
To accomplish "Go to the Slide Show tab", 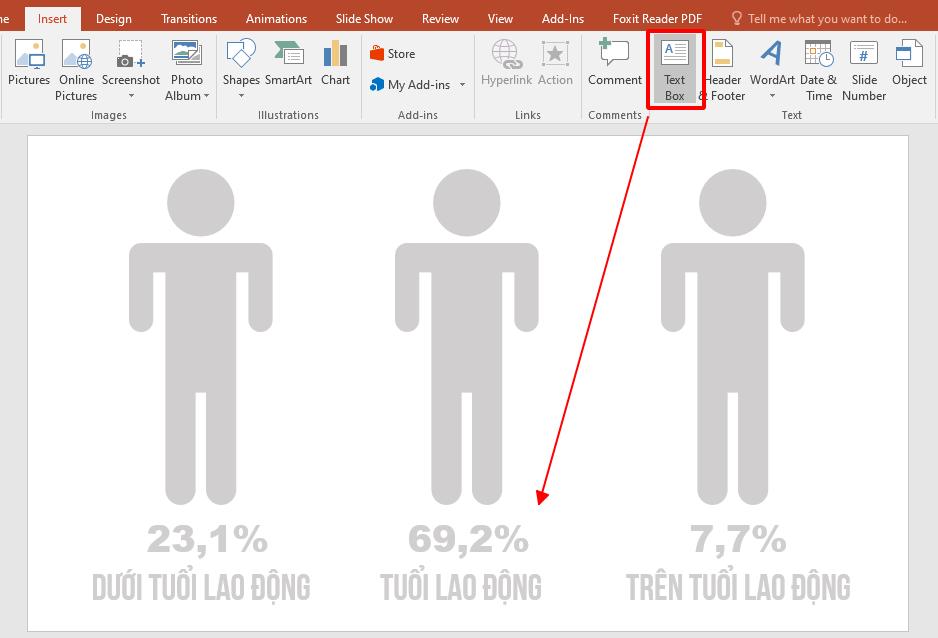I will tap(364, 19).
